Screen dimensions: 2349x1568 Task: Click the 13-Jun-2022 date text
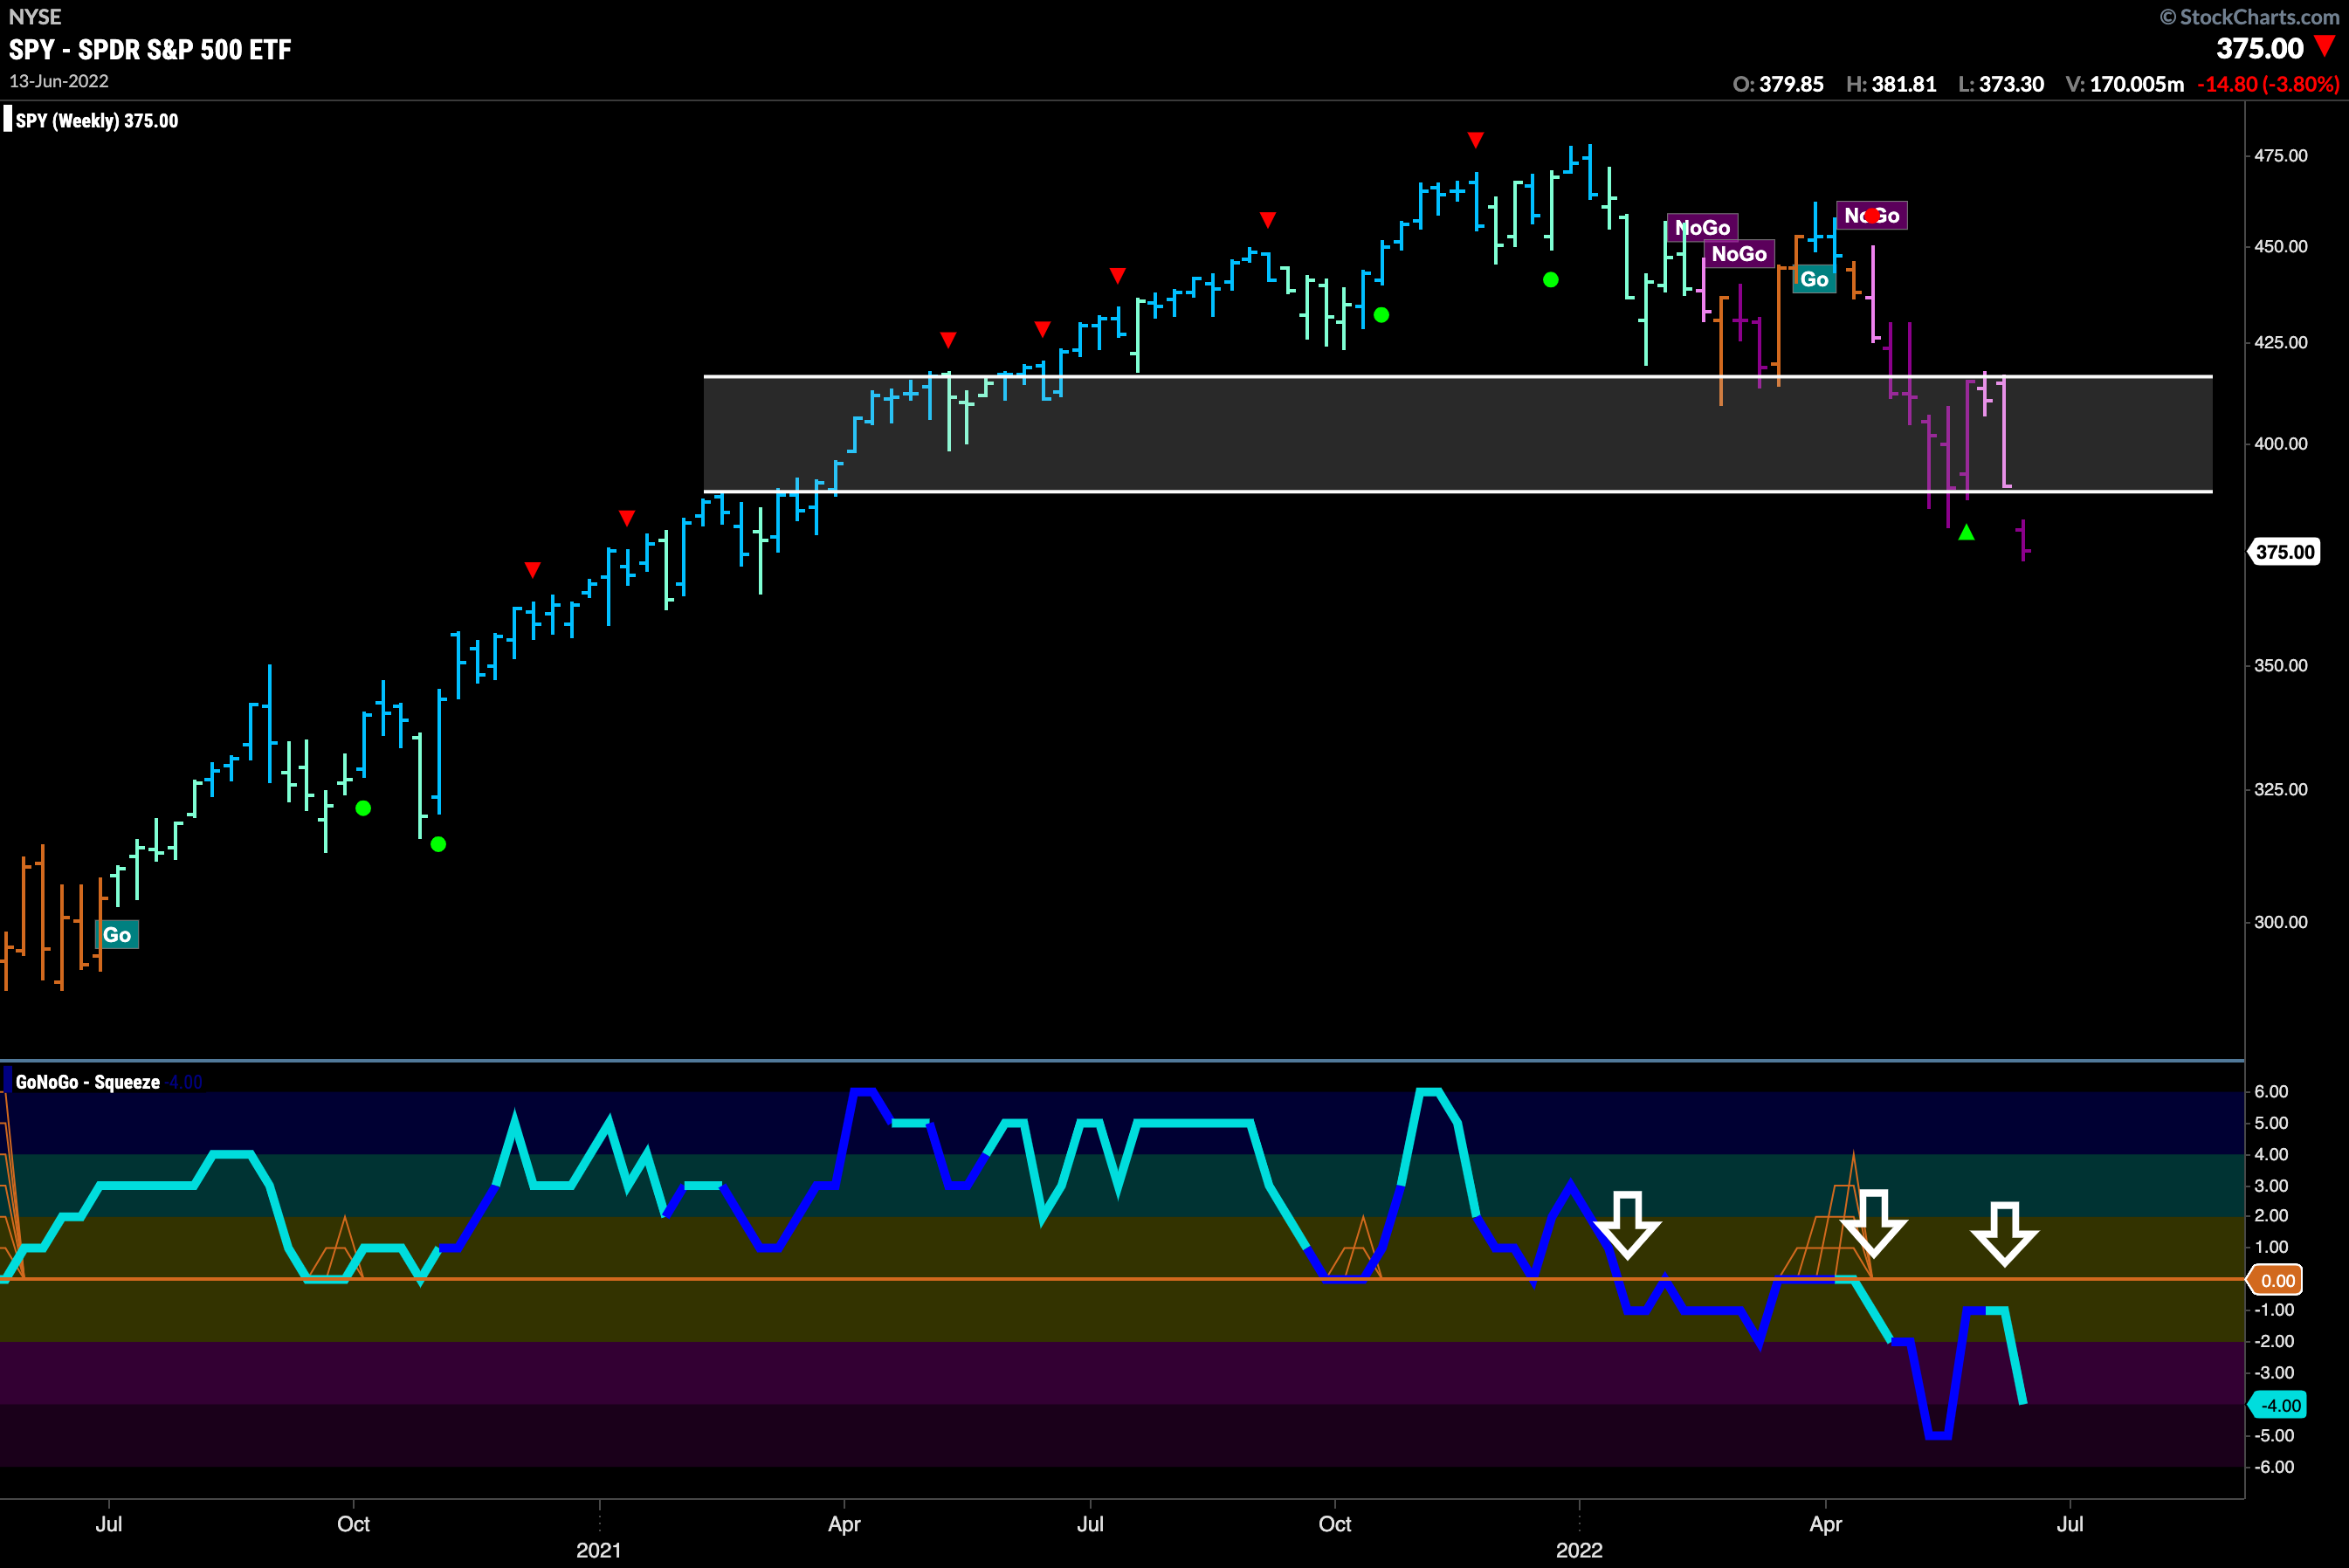point(59,81)
